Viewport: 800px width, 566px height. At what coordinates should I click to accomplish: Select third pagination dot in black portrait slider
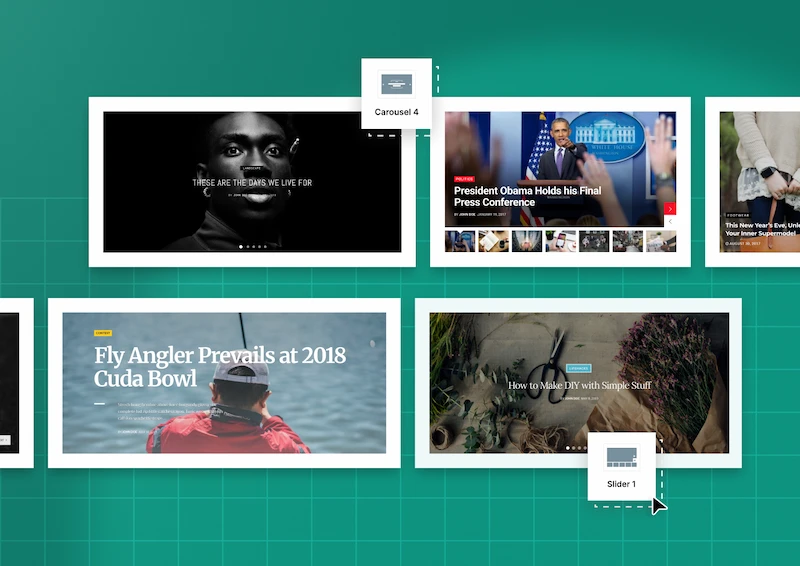point(254,247)
